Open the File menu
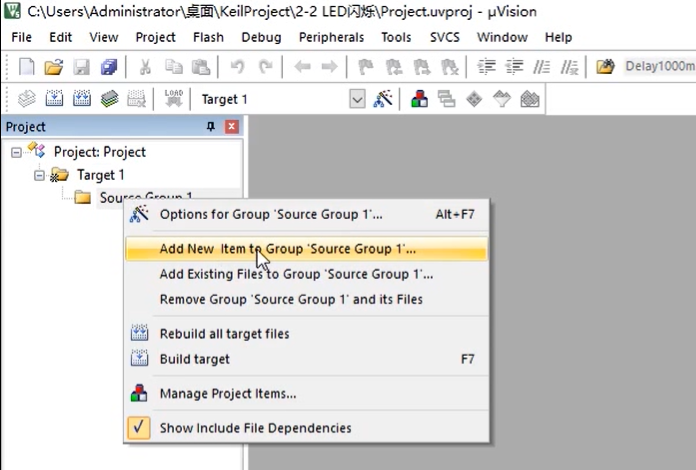696x470 pixels. pyautogui.click(x=21, y=37)
